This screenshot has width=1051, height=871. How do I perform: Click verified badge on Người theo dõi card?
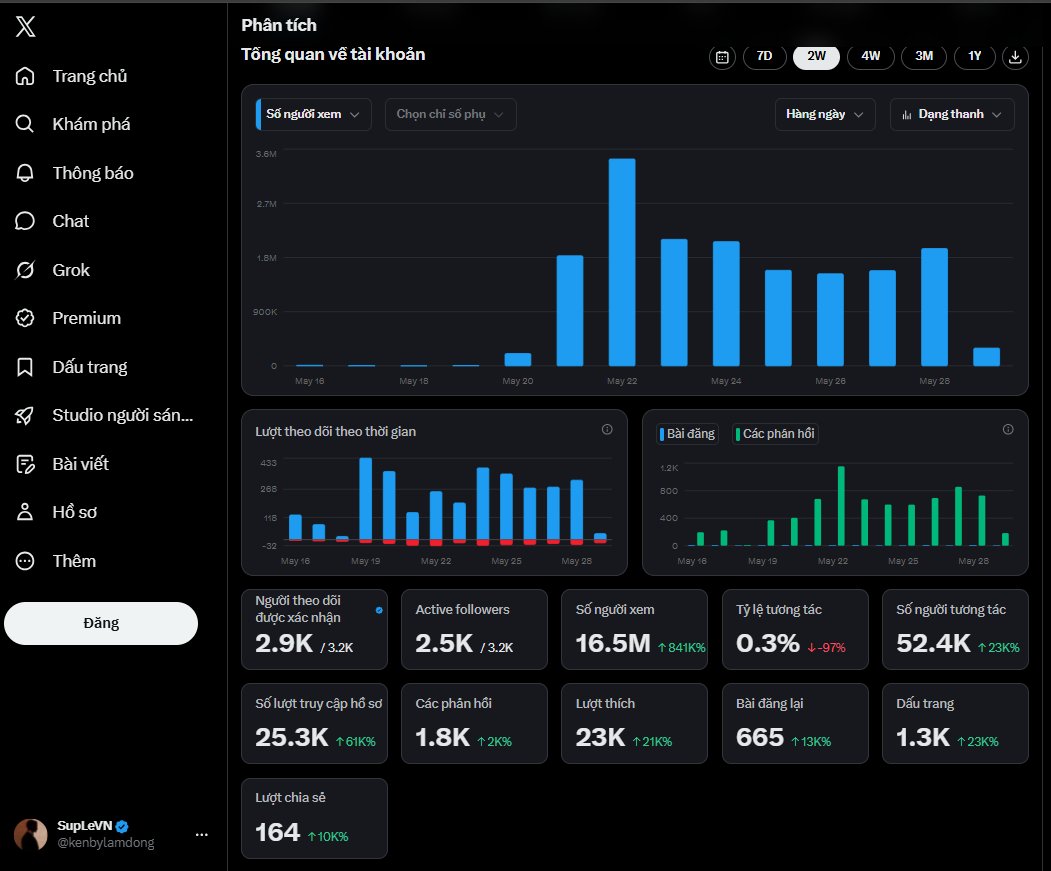pyautogui.click(x=379, y=610)
